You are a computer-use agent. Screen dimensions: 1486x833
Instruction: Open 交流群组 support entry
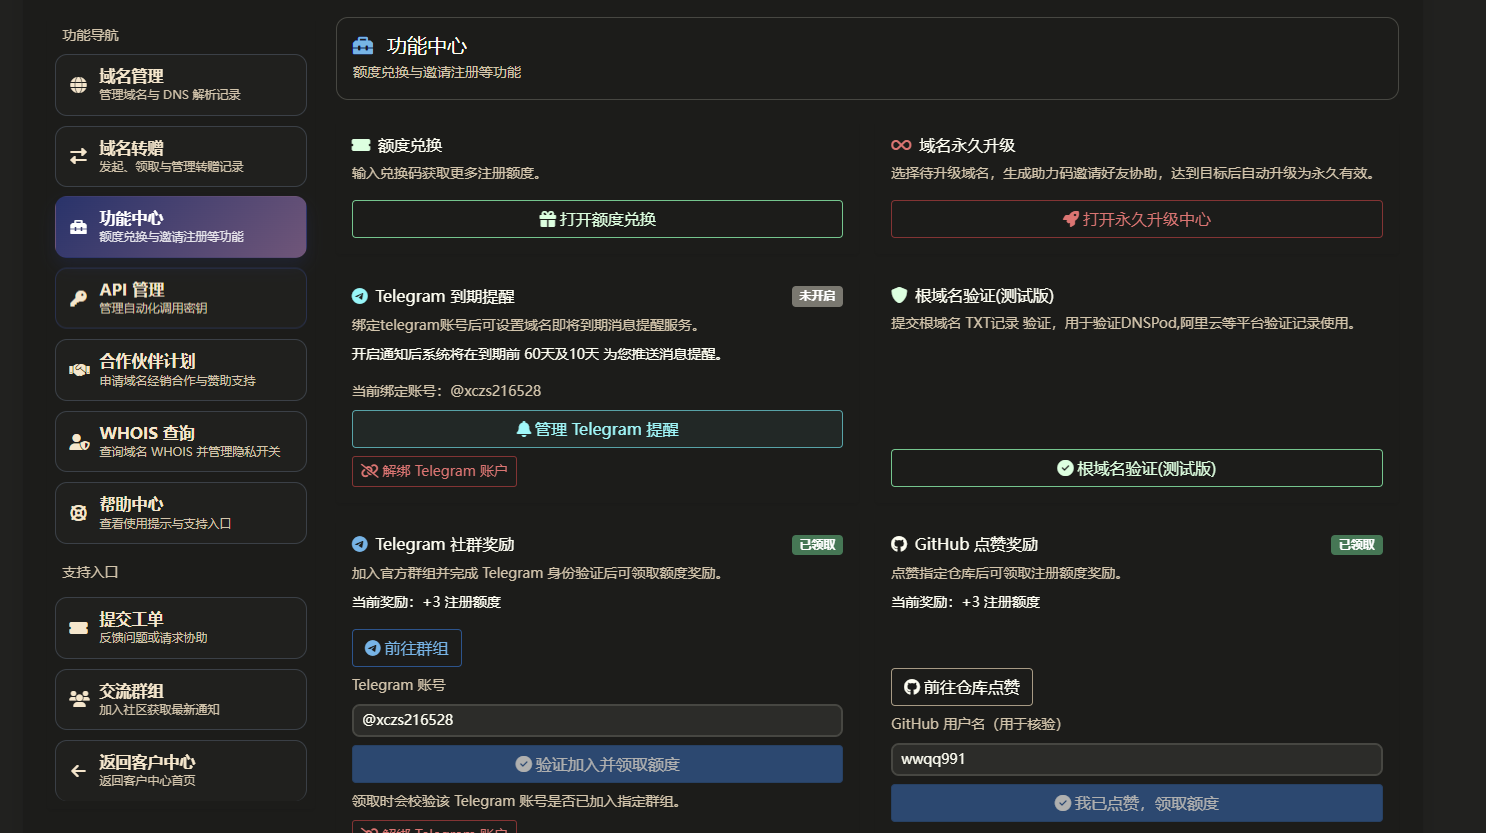(x=181, y=699)
